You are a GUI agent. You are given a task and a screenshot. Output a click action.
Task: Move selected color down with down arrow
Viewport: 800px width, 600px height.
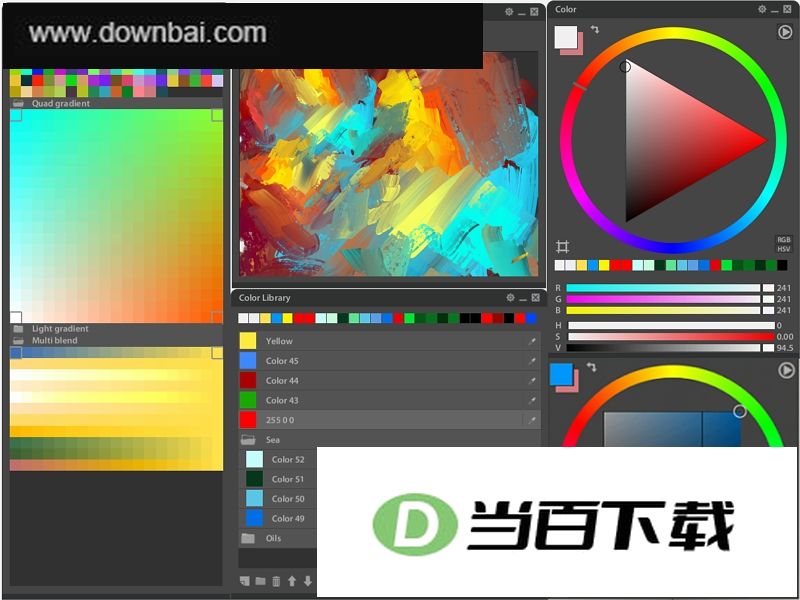[308, 581]
